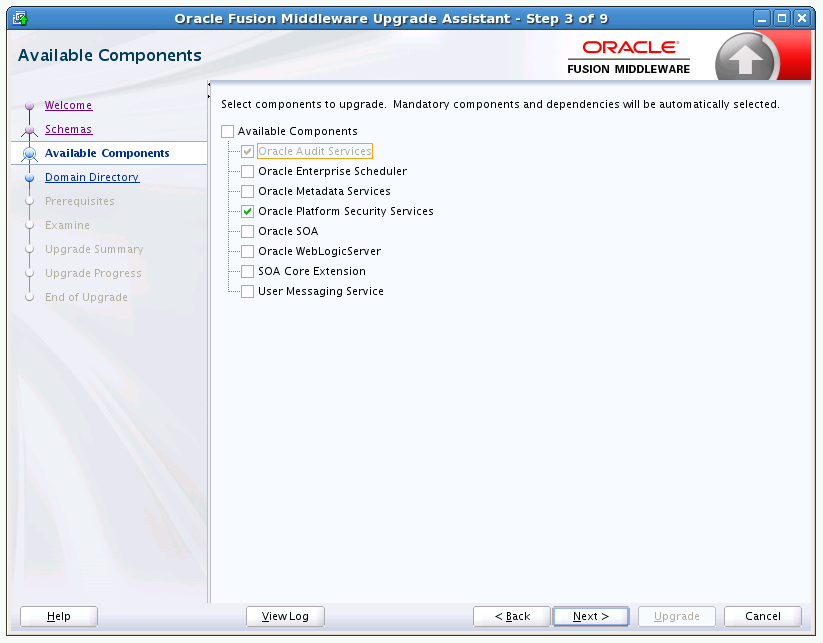
Task: Click the Welcome step bullet icon
Action: tap(29, 106)
